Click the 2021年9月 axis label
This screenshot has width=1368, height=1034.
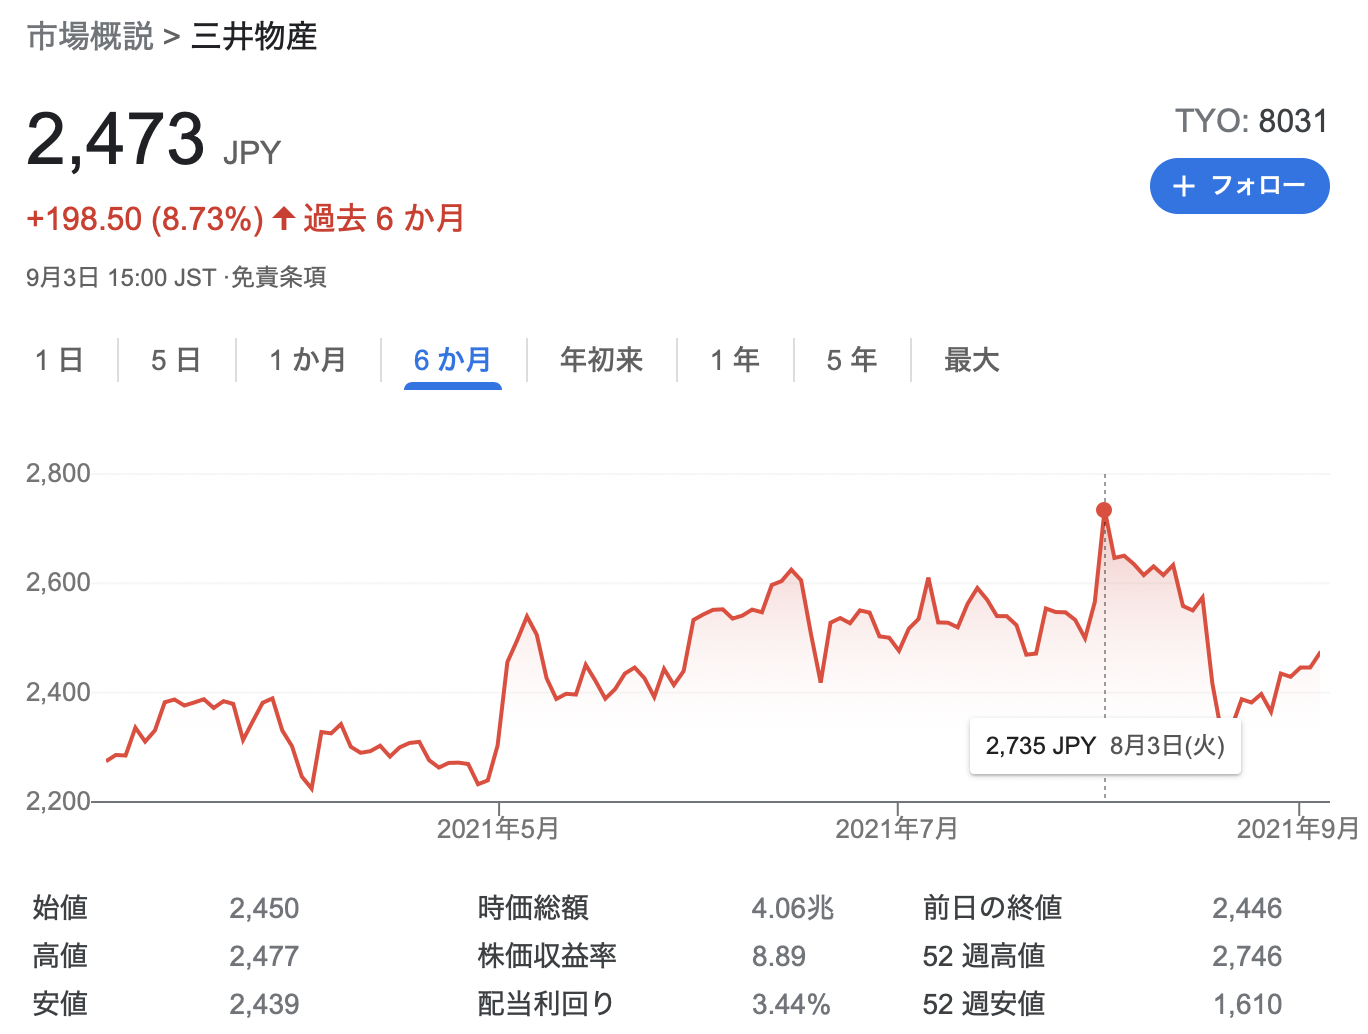1298,829
